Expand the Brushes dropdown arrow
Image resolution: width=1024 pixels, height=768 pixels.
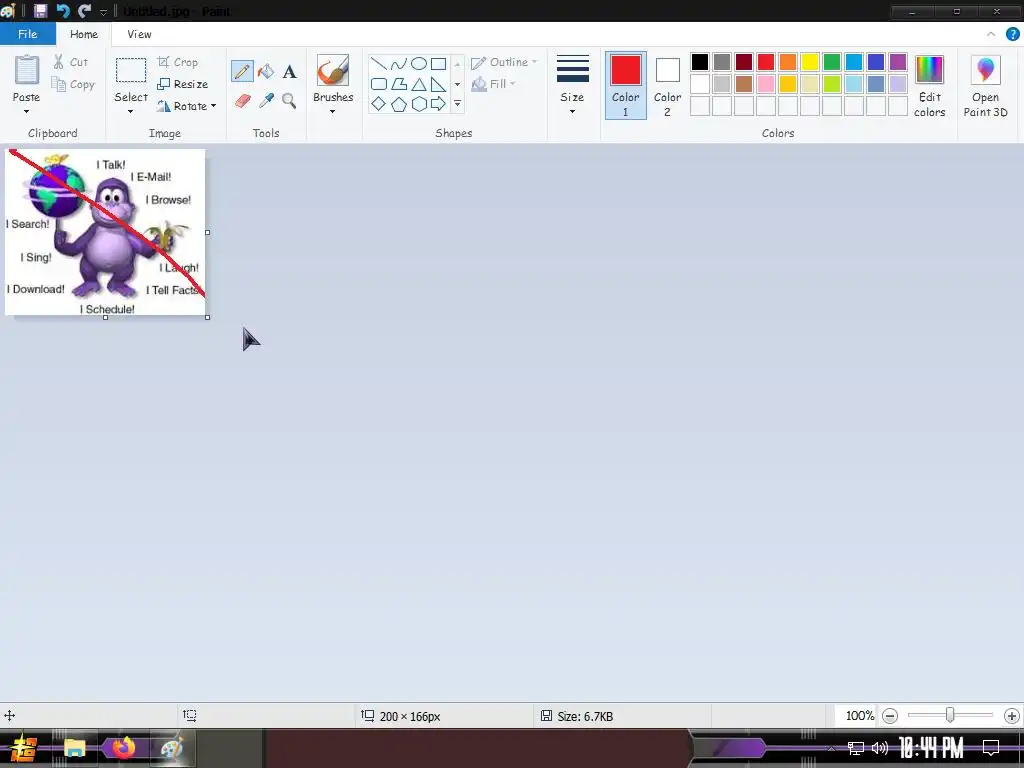click(x=333, y=112)
